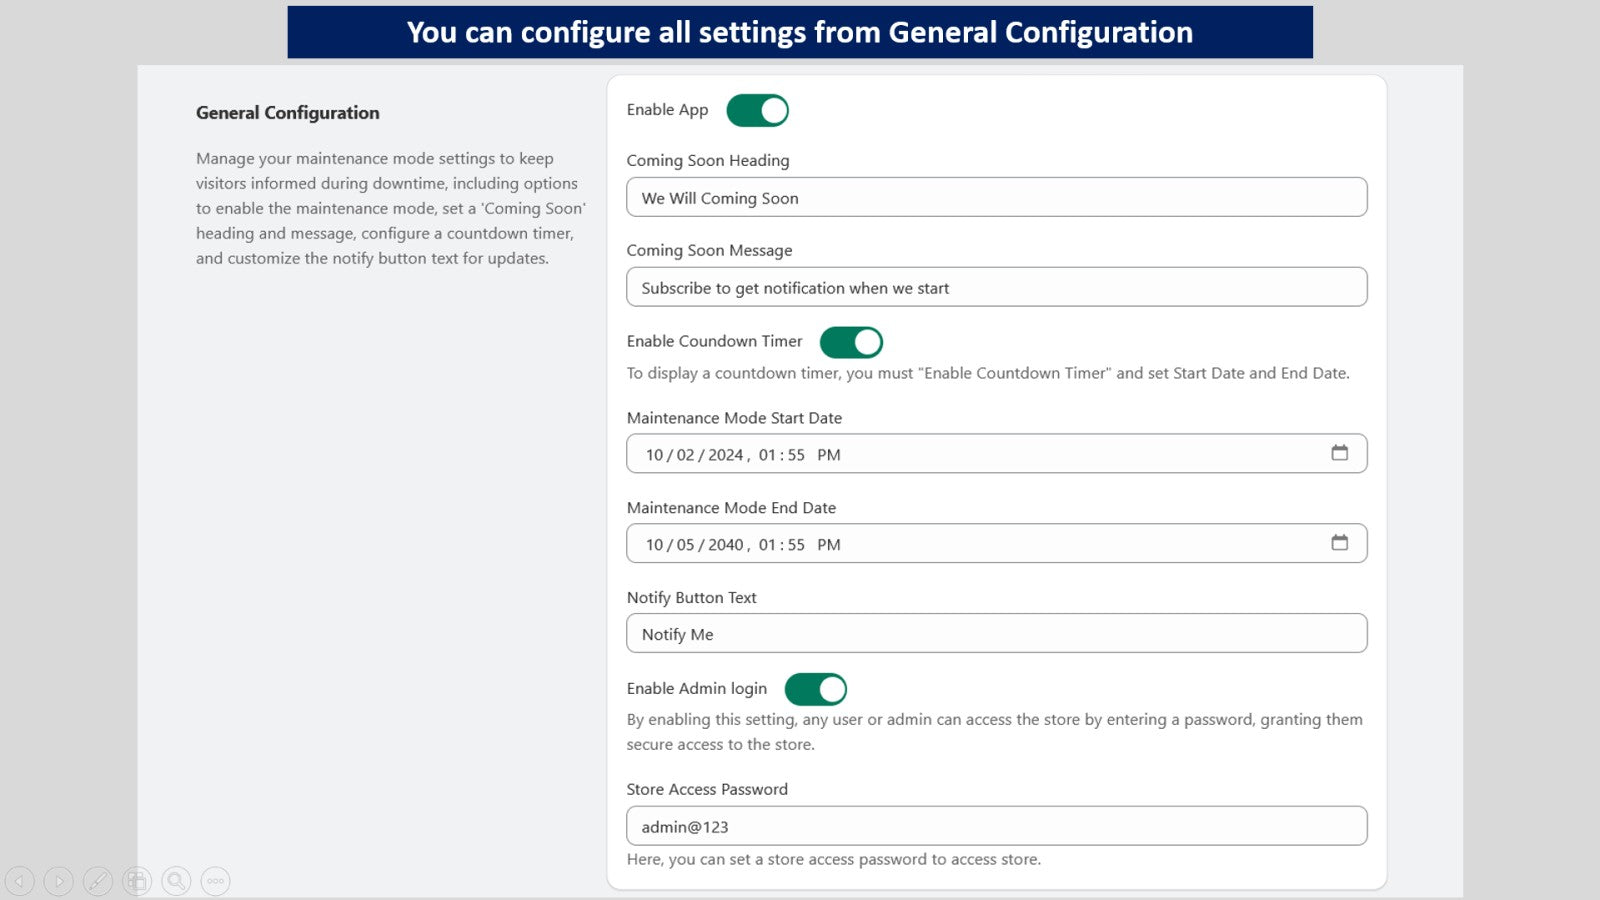Open calendar picker for Start Date
Screen dimensions: 1600x900
pos(1339,453)
